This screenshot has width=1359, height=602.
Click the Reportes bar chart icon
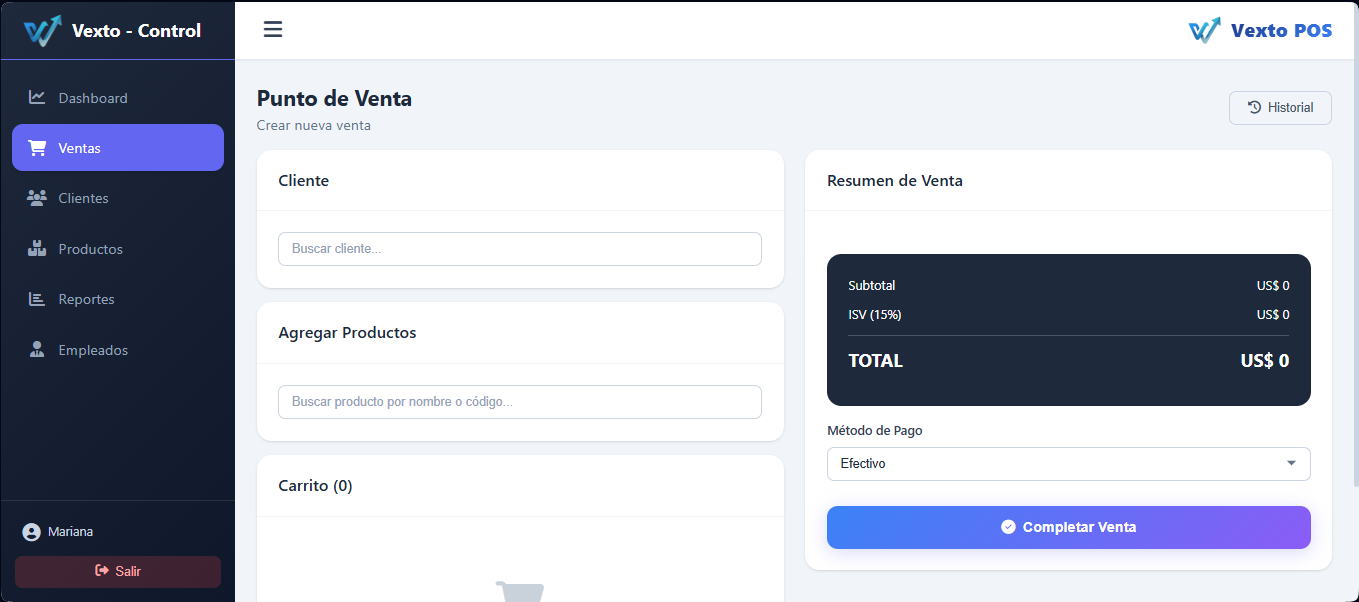point(37,299)
